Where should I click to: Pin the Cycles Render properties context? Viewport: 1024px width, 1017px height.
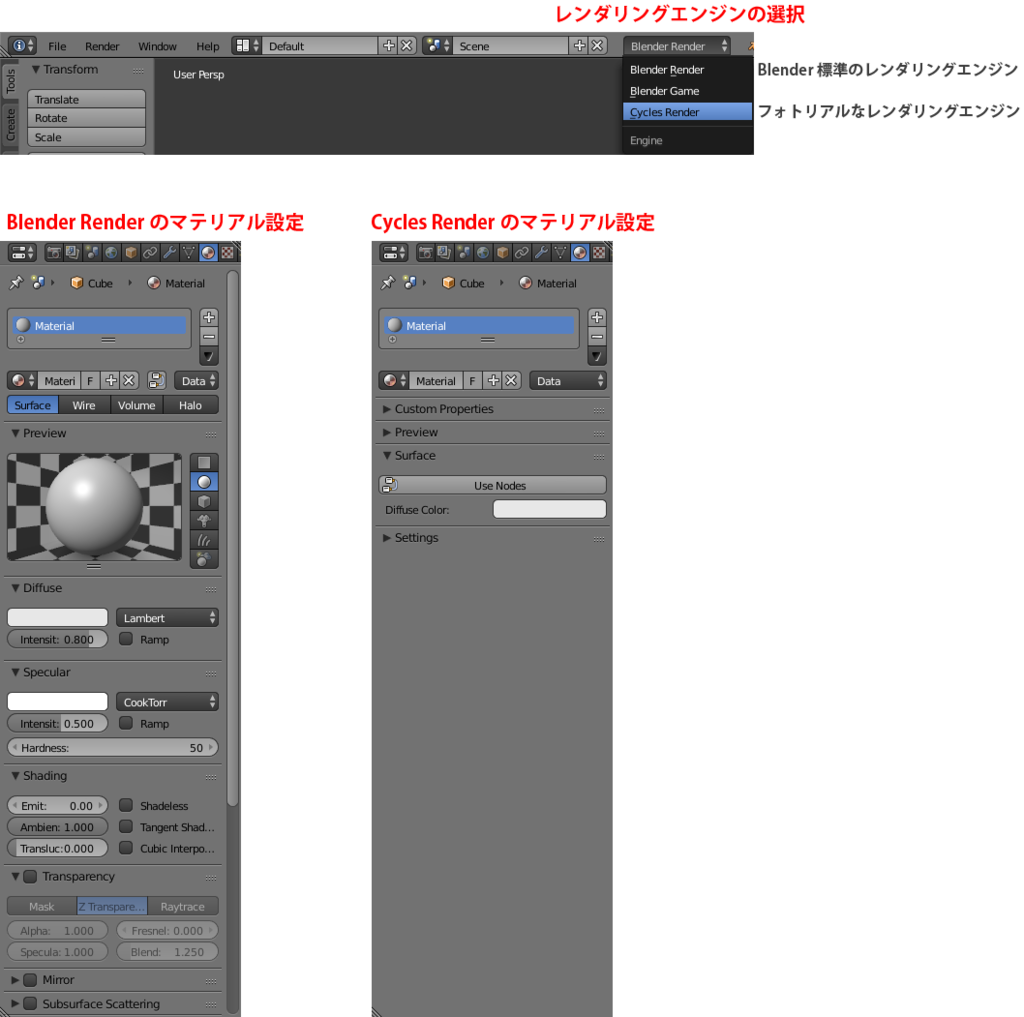[x=388, y=283]
